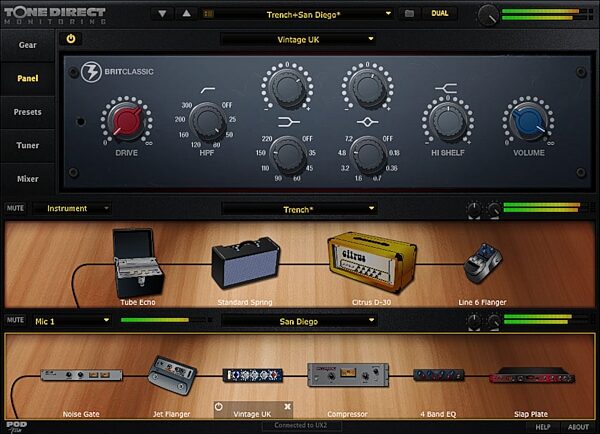Select the Jet Flanger pedal

click(x=172, y=375)
